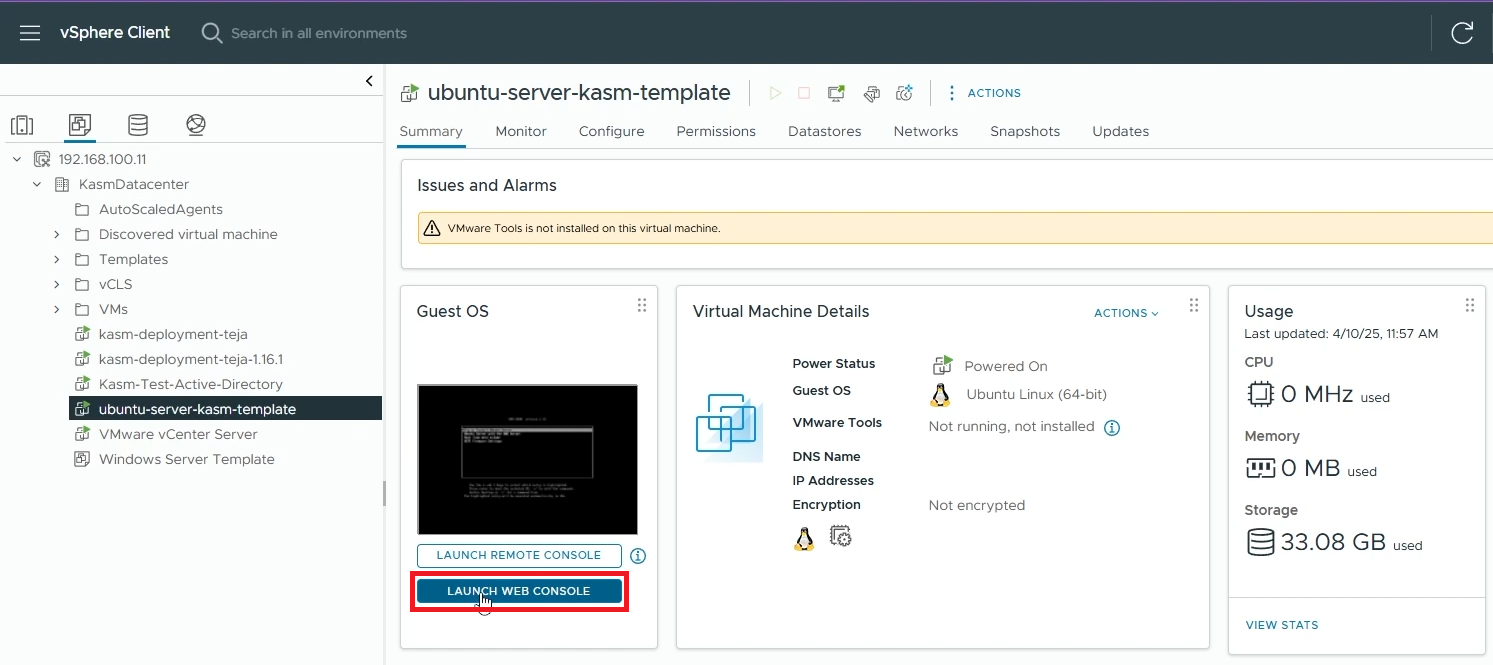The height and width of the screenshot is (665, 1493).
Task: Click the VMware Tools info icon
Action: click(1111, 427)
